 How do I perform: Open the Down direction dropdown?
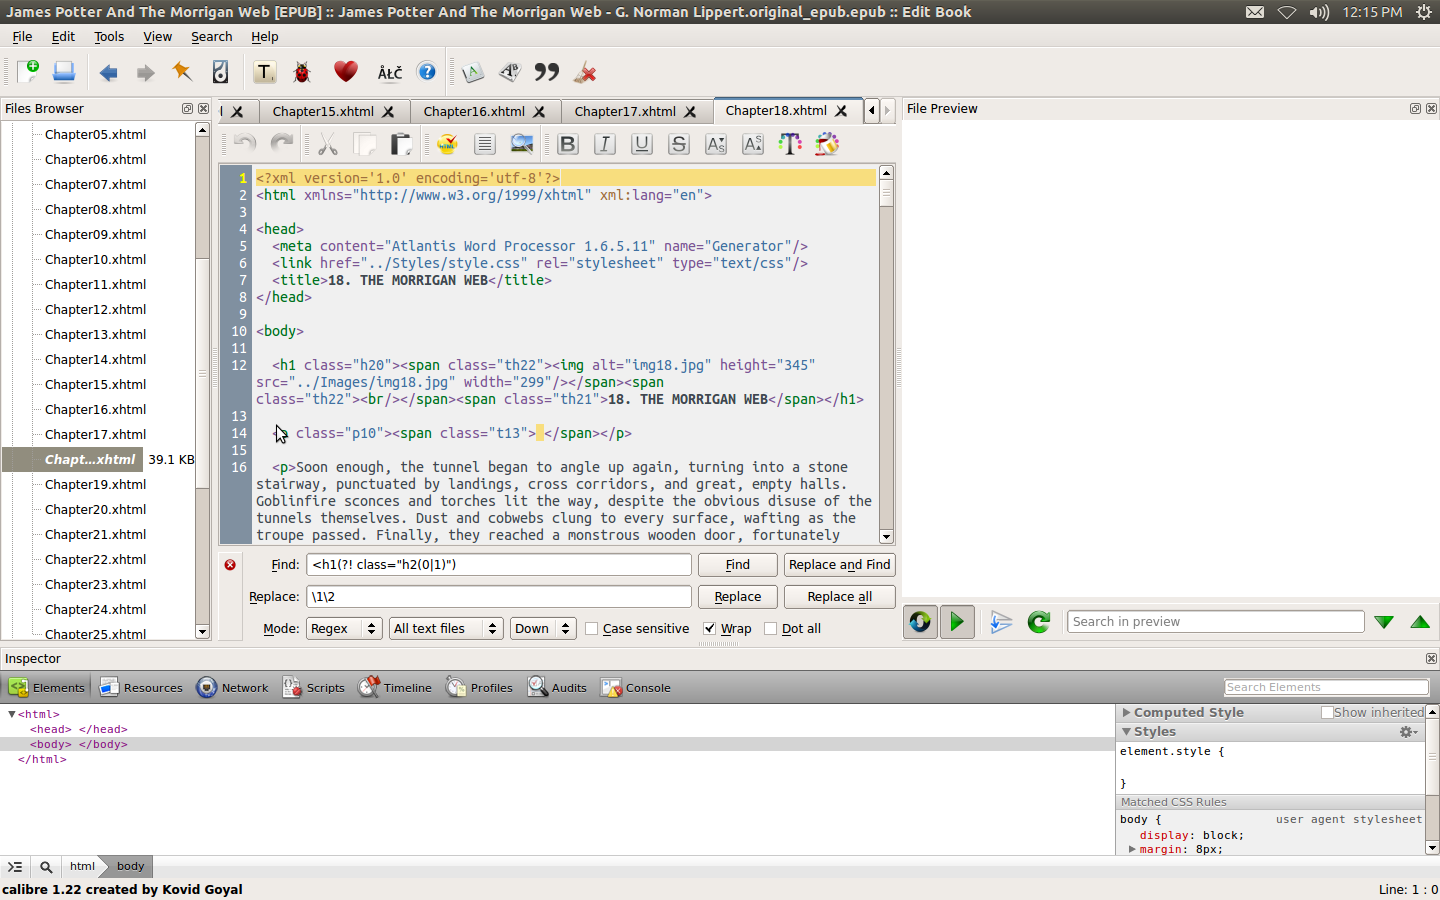click(x=542, y=629)
